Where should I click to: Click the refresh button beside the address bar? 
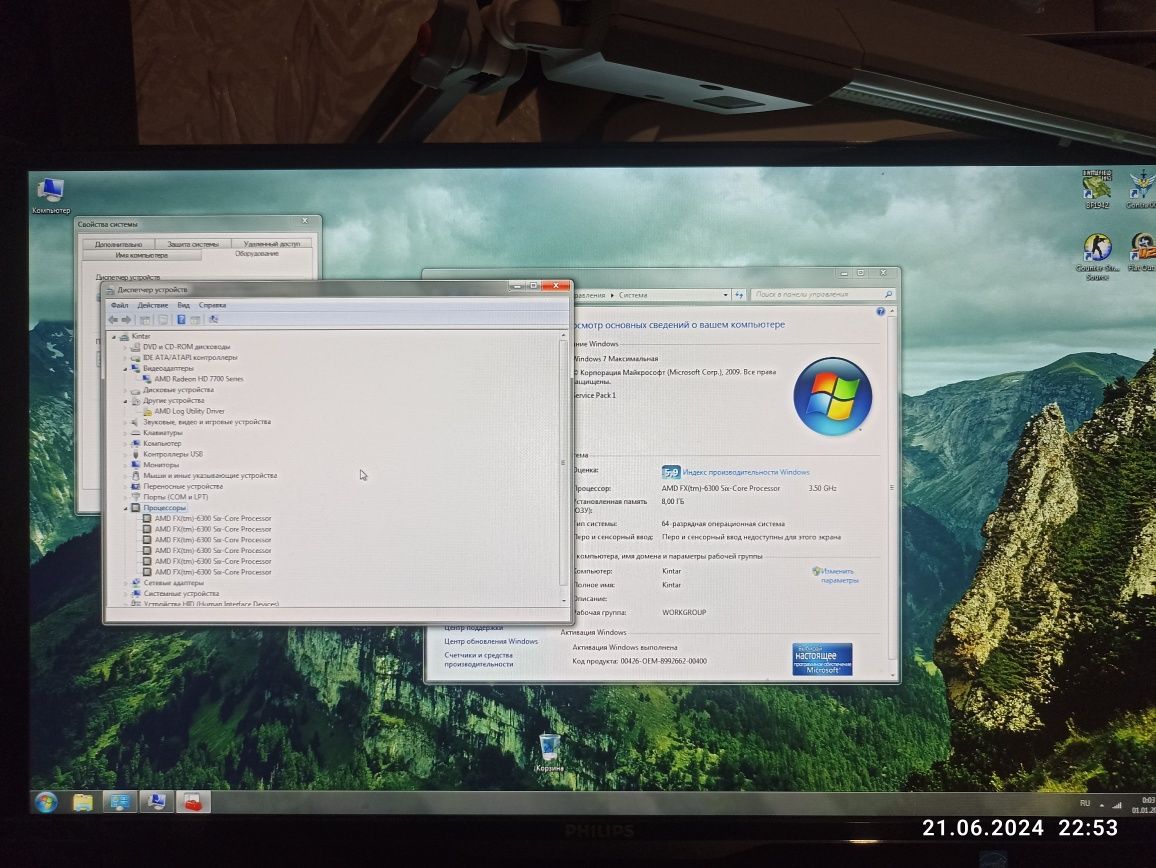pos(739,295)
